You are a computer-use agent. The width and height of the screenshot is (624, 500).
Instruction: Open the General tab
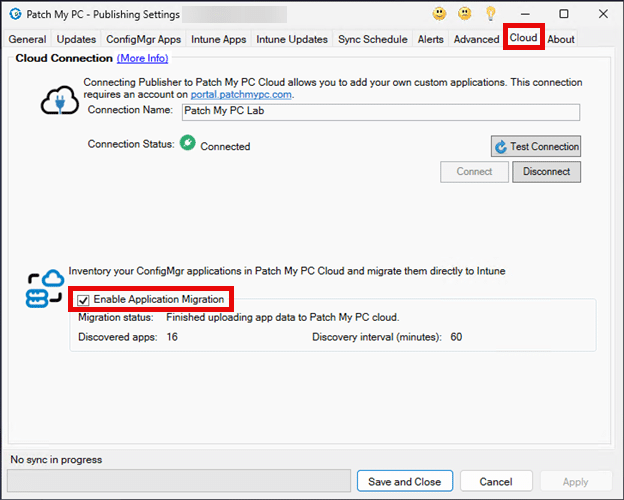27,39
